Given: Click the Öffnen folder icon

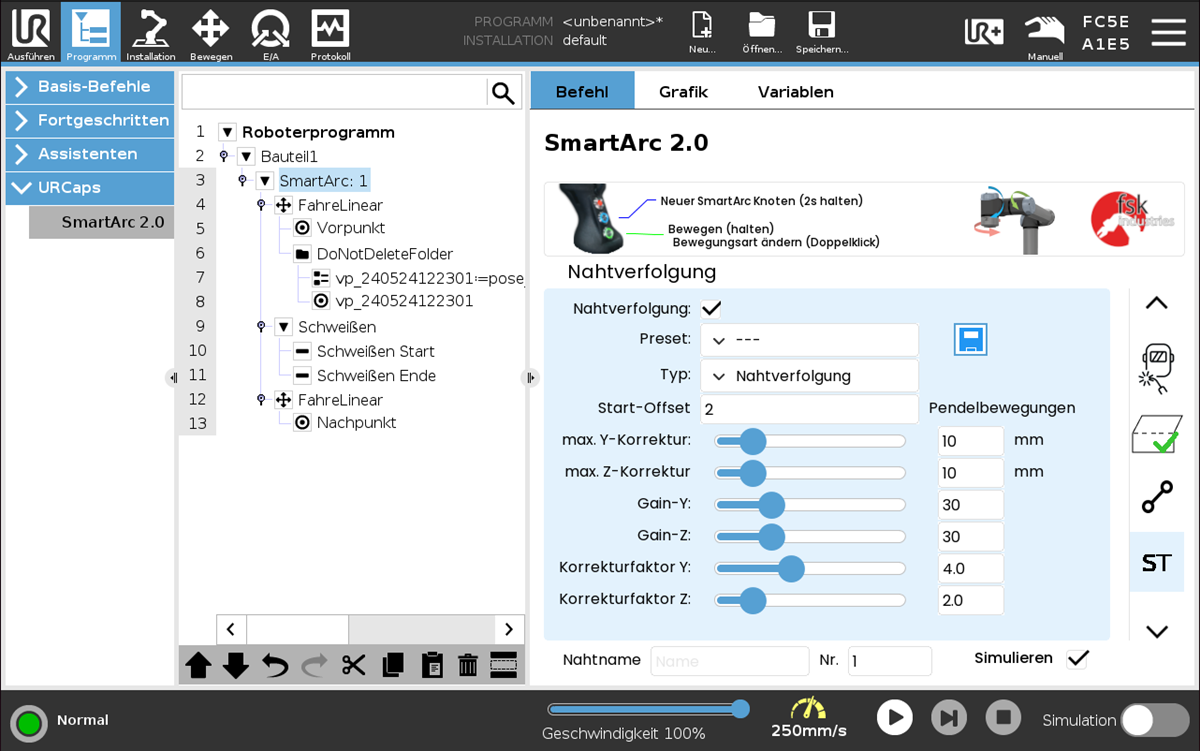Looking at the screenshot, I should 762,33.
